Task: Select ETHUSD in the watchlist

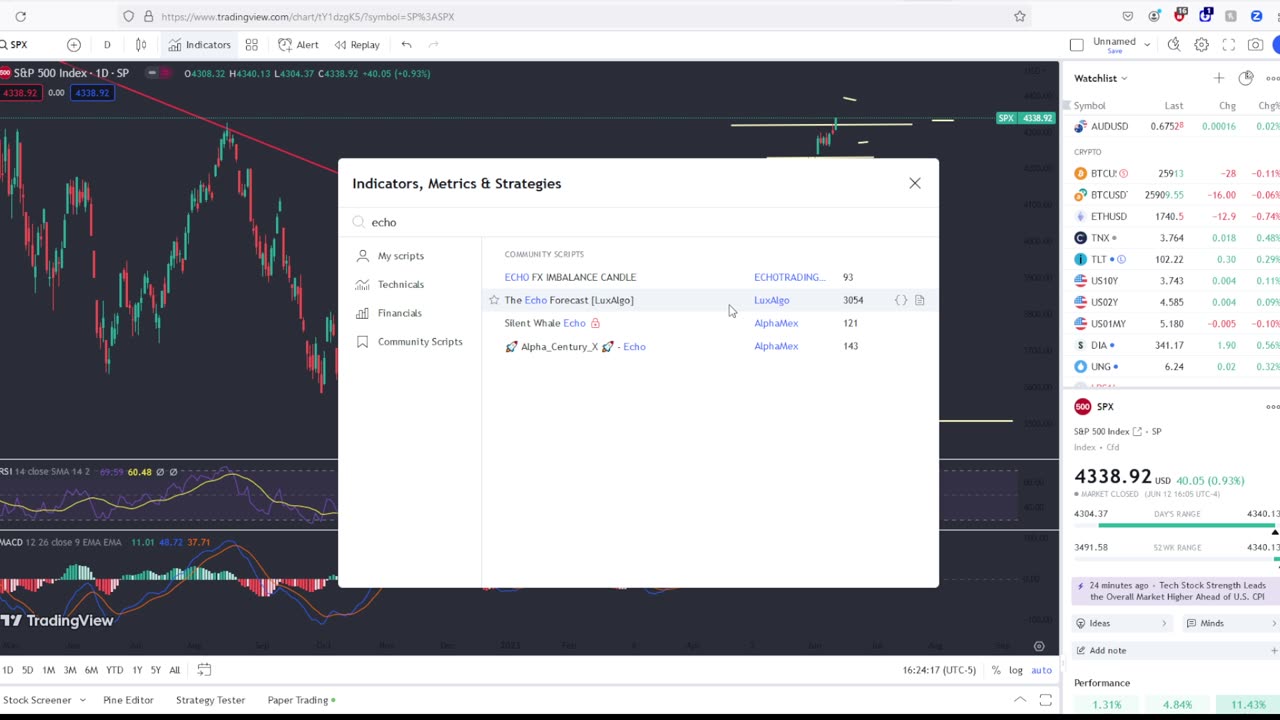Action: [x=1171, y=216]
